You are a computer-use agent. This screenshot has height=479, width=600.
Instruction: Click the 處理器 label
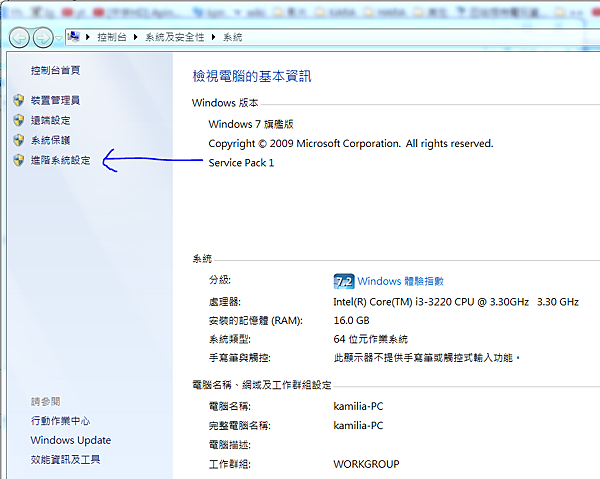coord(225,302)
